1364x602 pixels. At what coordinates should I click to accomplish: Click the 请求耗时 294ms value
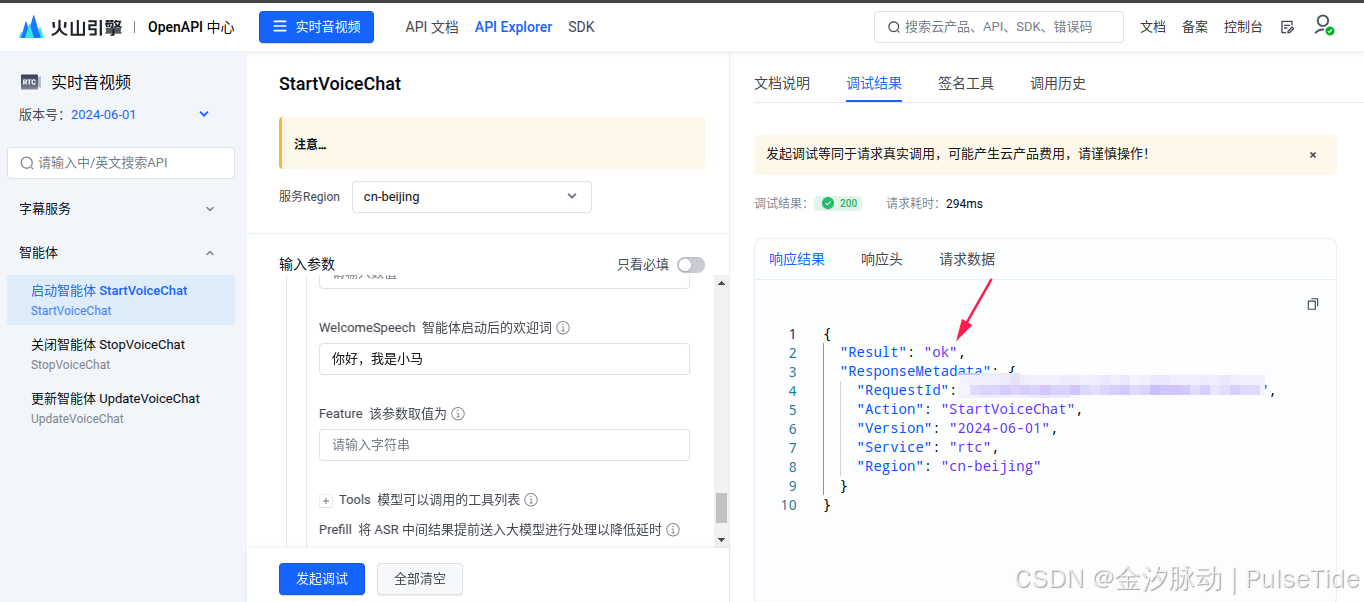click(x=964, y=203)
